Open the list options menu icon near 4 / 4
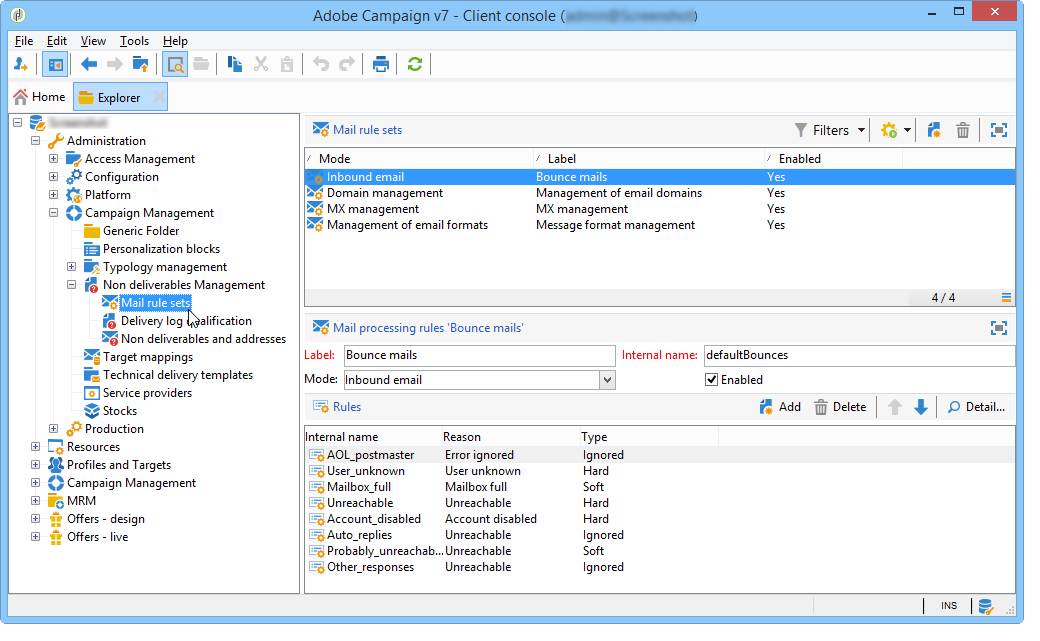The height and width of the screenshot is (641, 1040). tap(1006, 297)
